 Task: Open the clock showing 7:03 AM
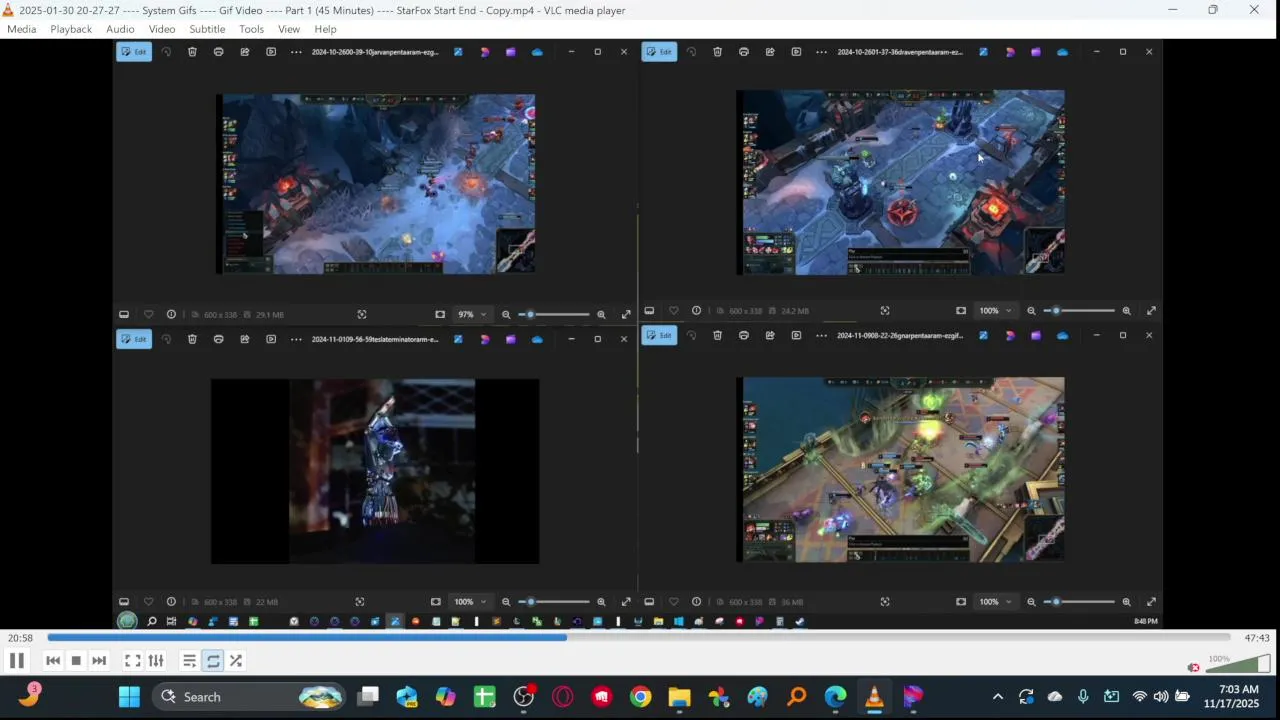(1232, 697)
